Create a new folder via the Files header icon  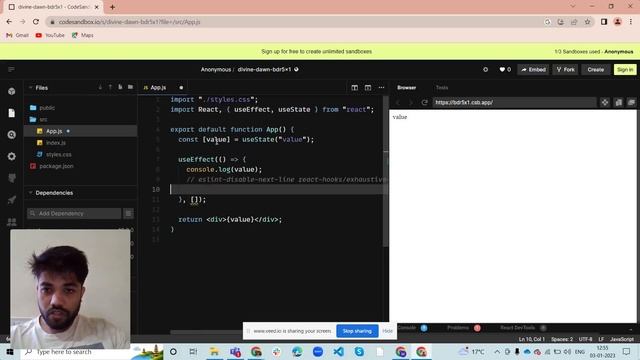[x=130, y=87]
